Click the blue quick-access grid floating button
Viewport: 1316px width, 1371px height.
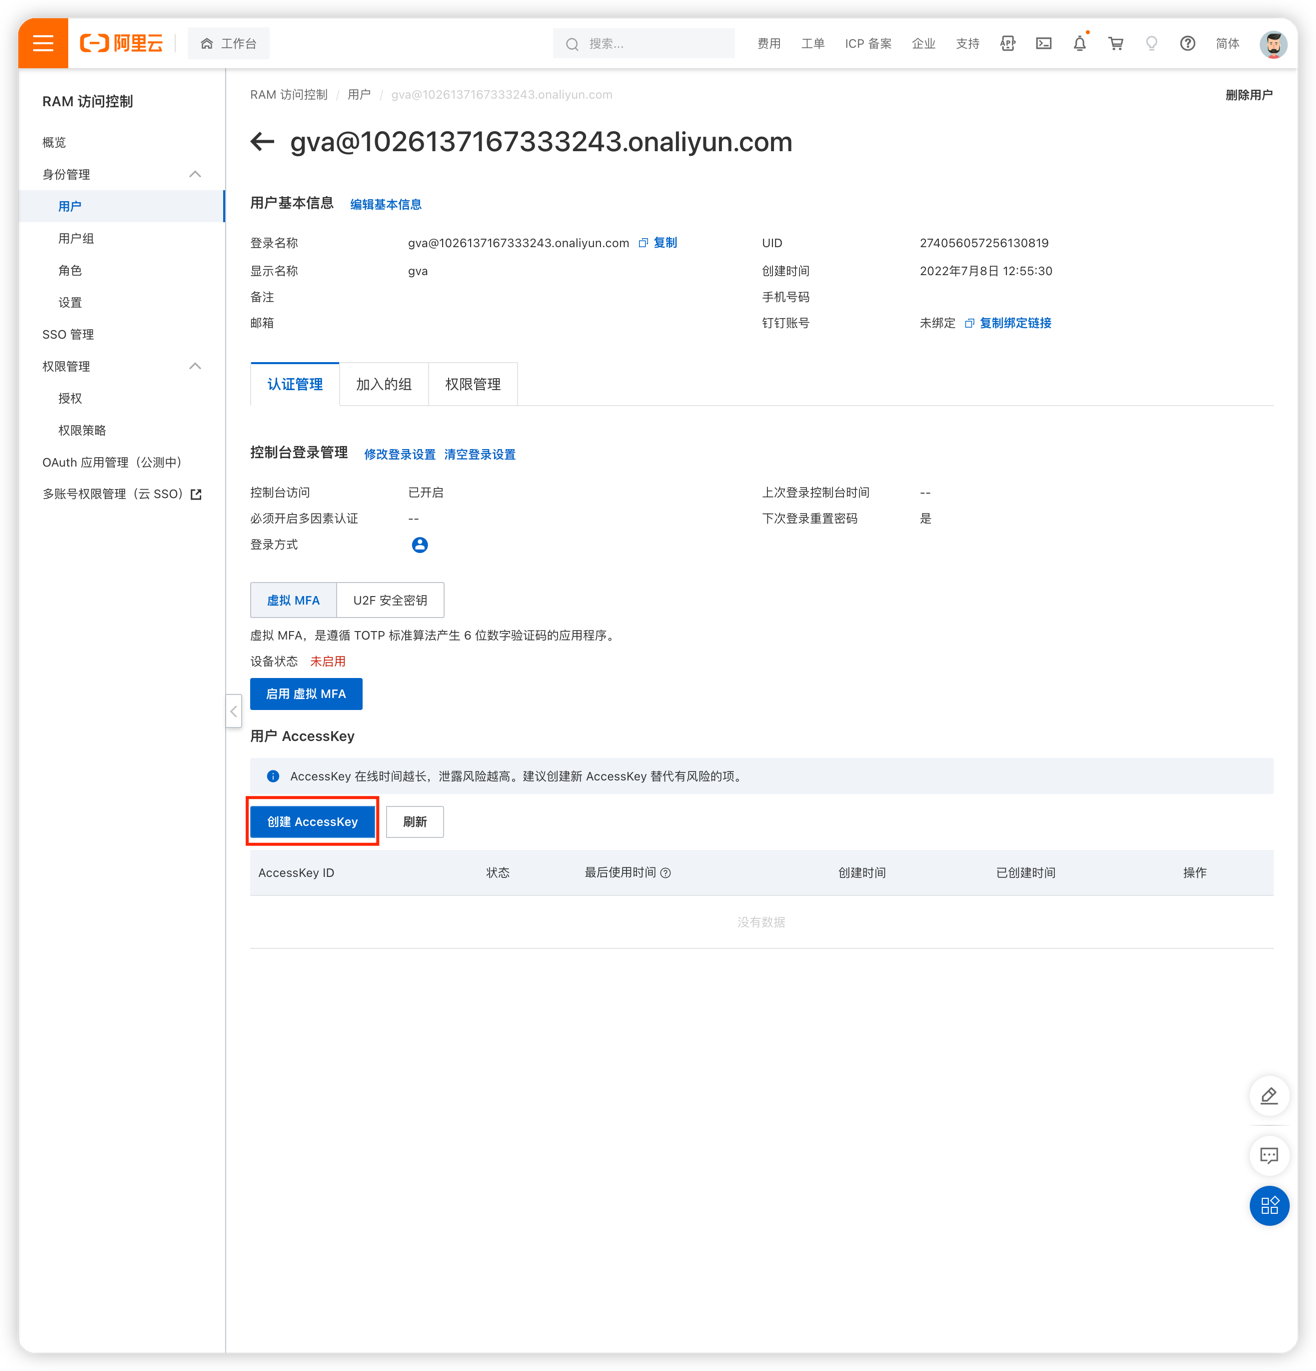click(x=1269, y=1206)
